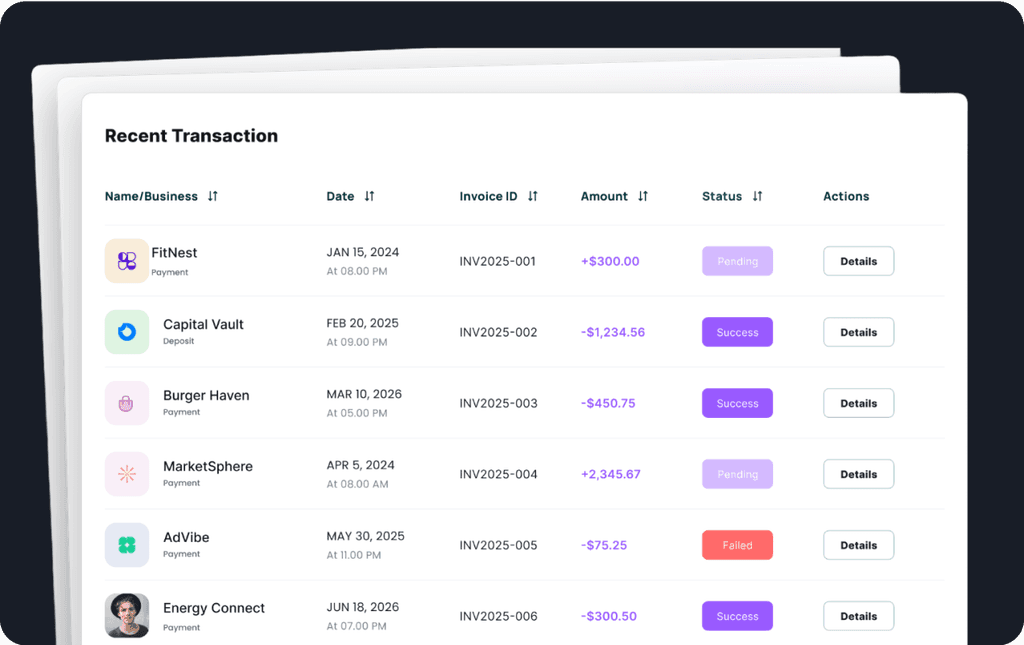
Task: Open the Amount column sorting control
Action: click(644, 196)
